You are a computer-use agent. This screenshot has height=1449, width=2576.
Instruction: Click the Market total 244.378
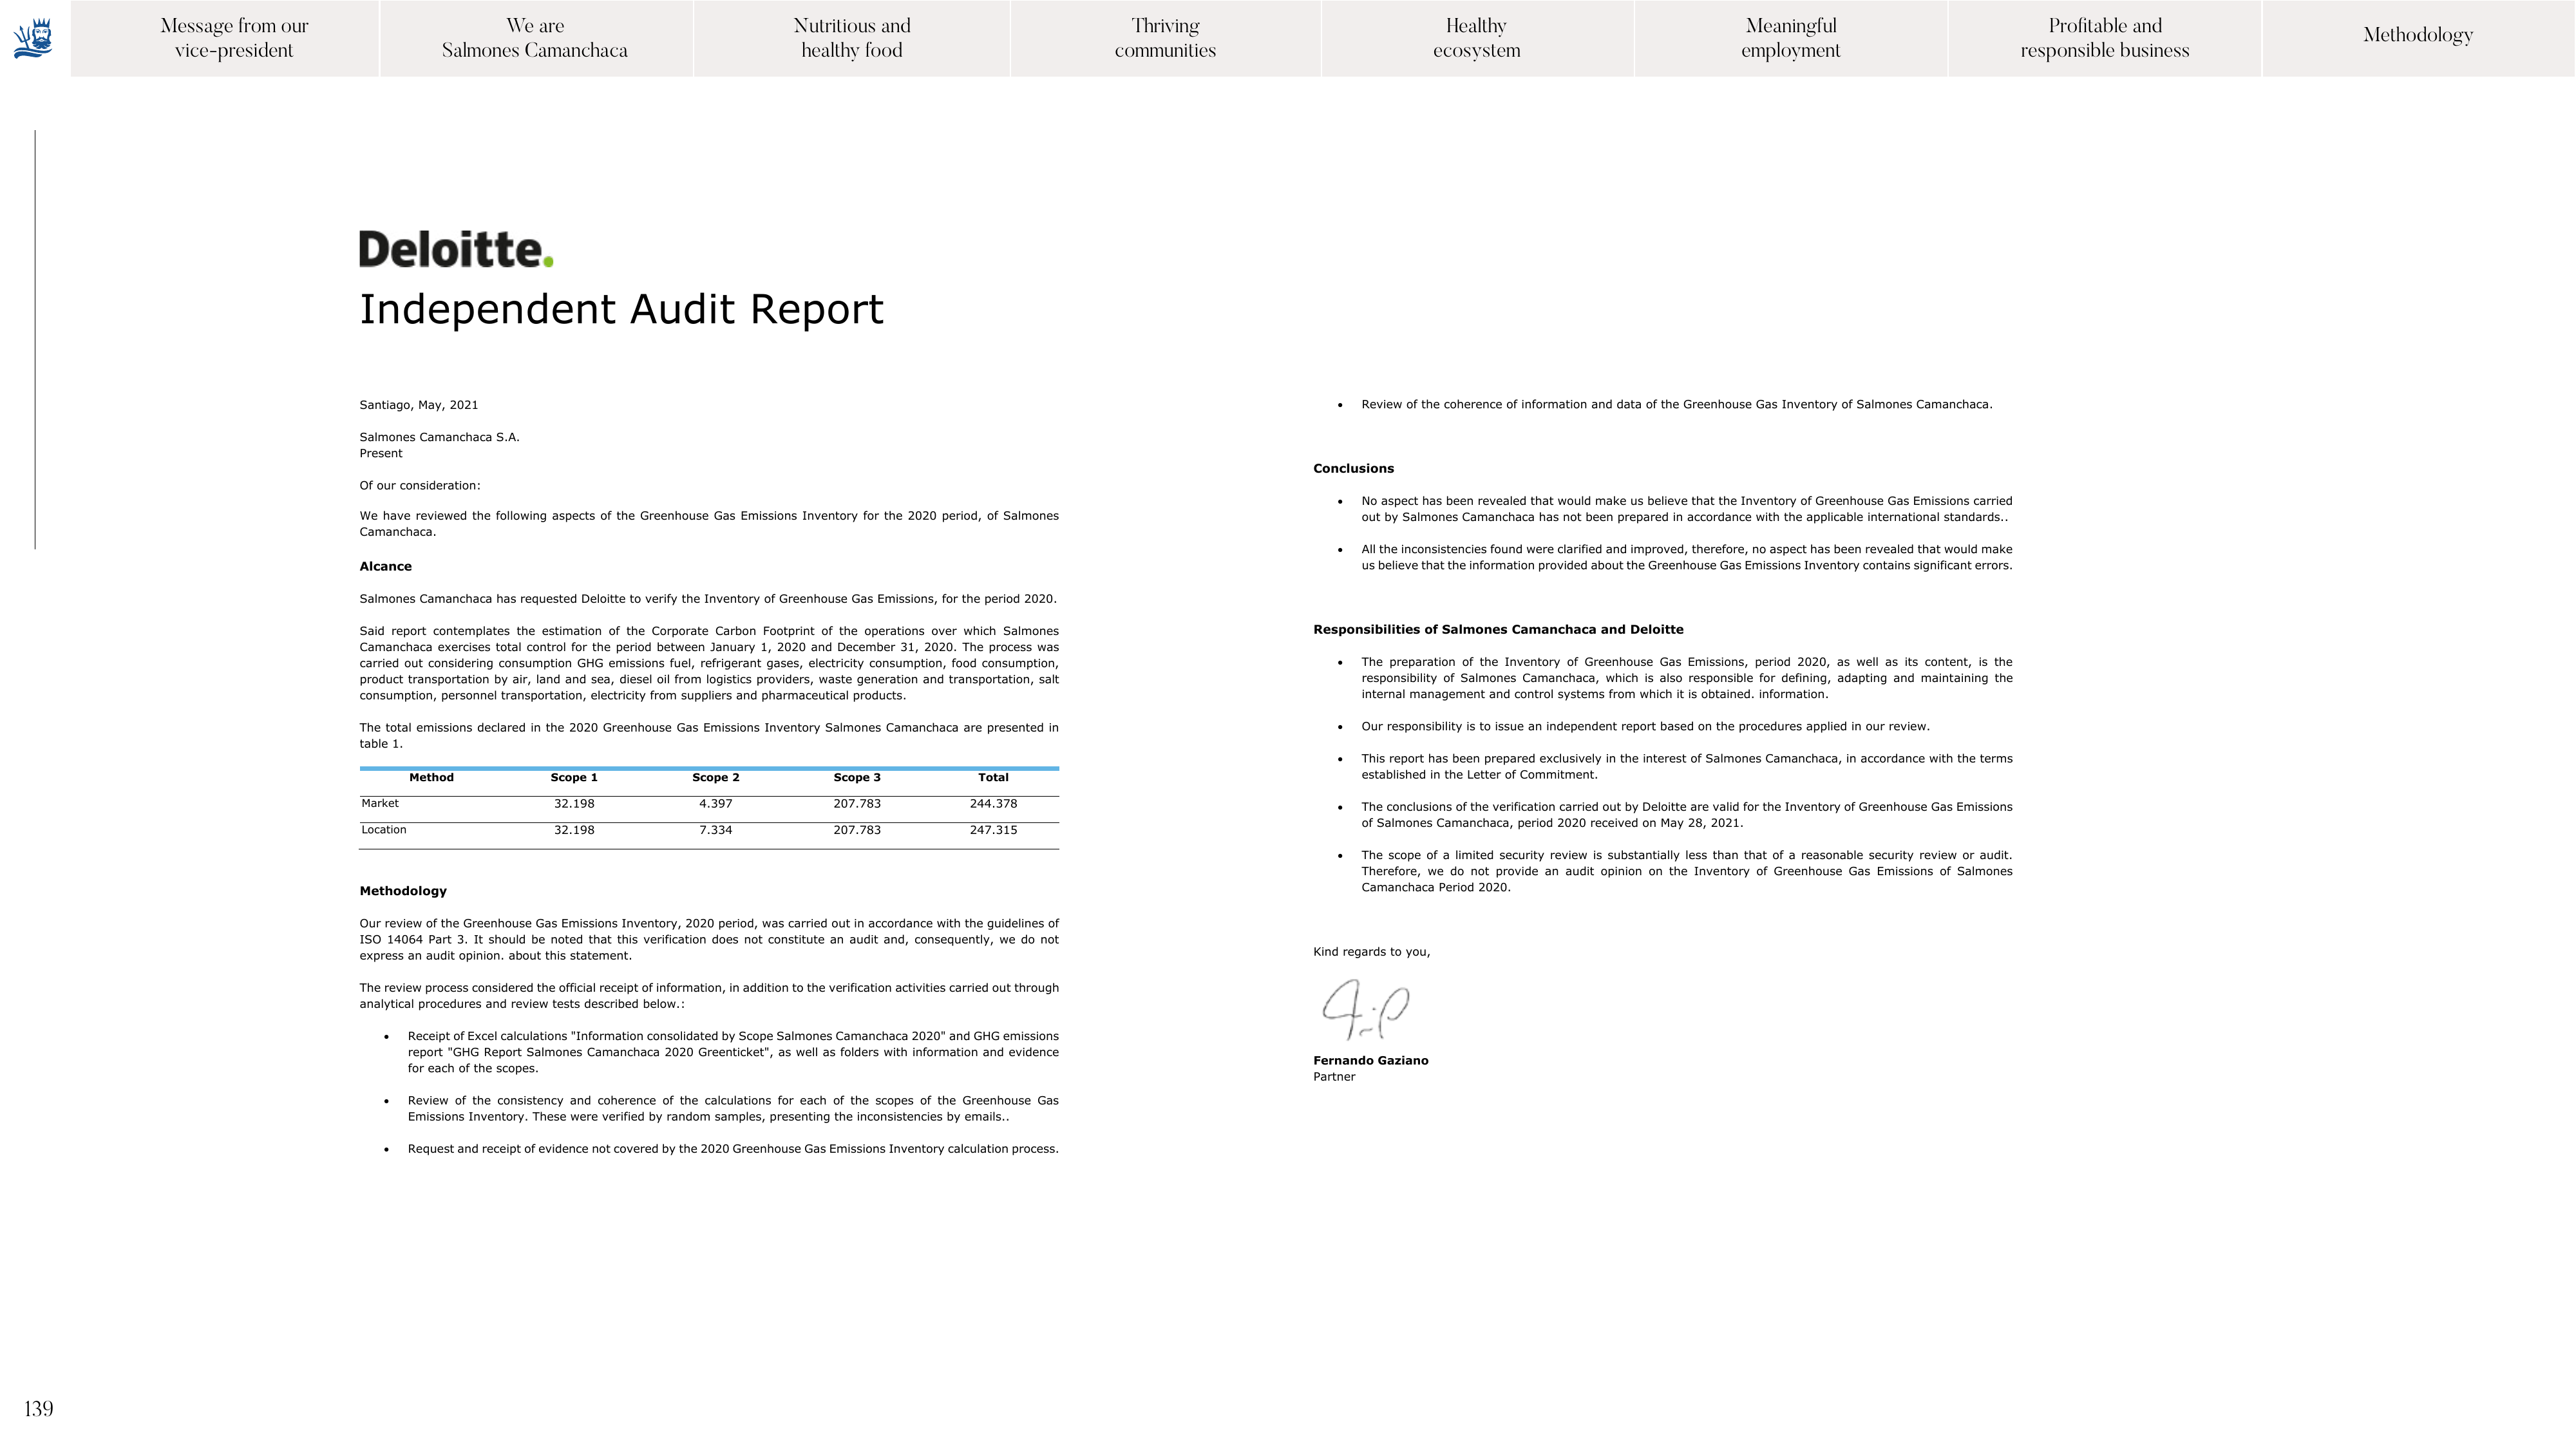coord(993,804)
